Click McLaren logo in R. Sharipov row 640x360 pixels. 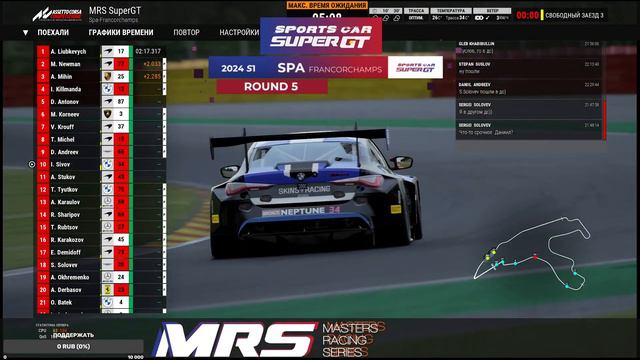[107, 215]
